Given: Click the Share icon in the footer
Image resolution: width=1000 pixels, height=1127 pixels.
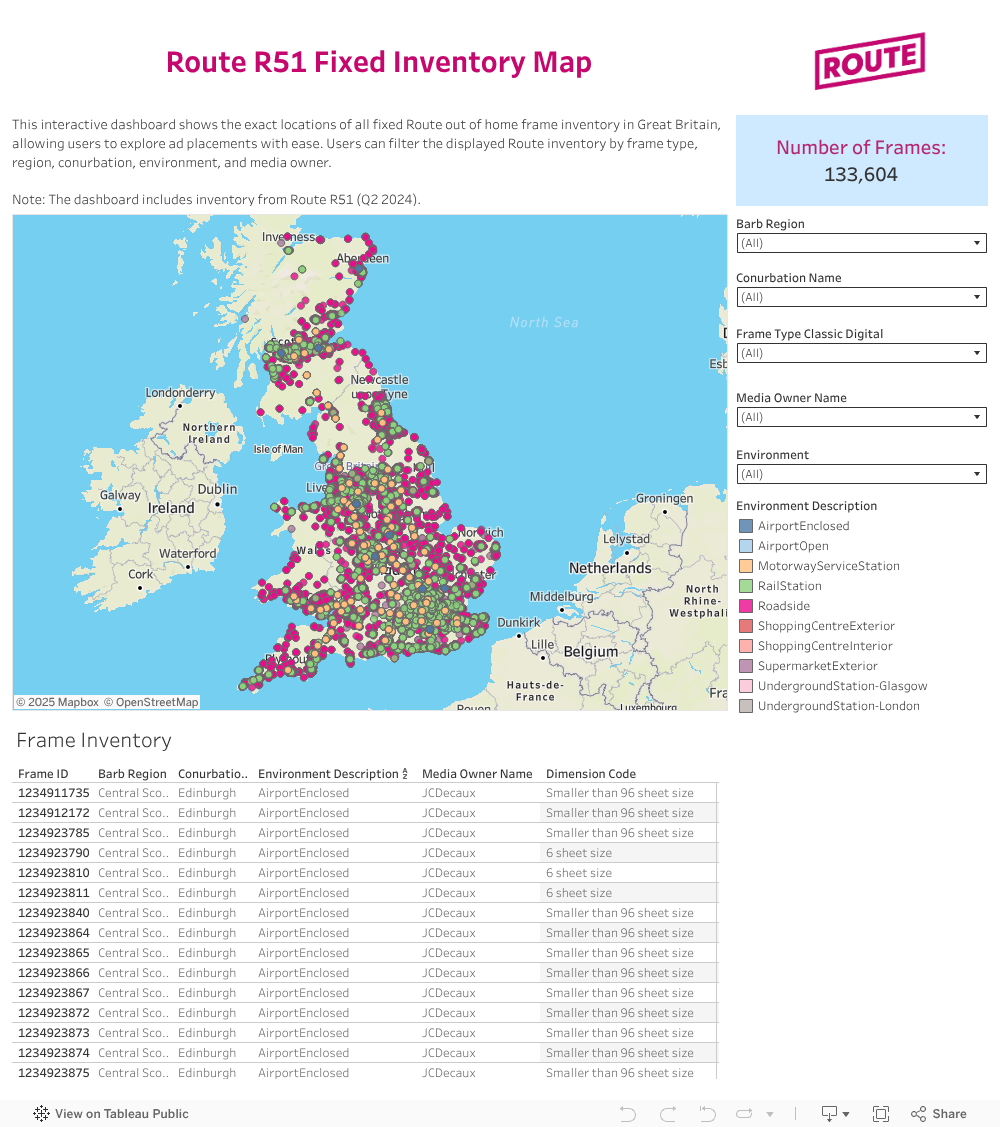Looking at the screenshot, I should (938, 1114).
